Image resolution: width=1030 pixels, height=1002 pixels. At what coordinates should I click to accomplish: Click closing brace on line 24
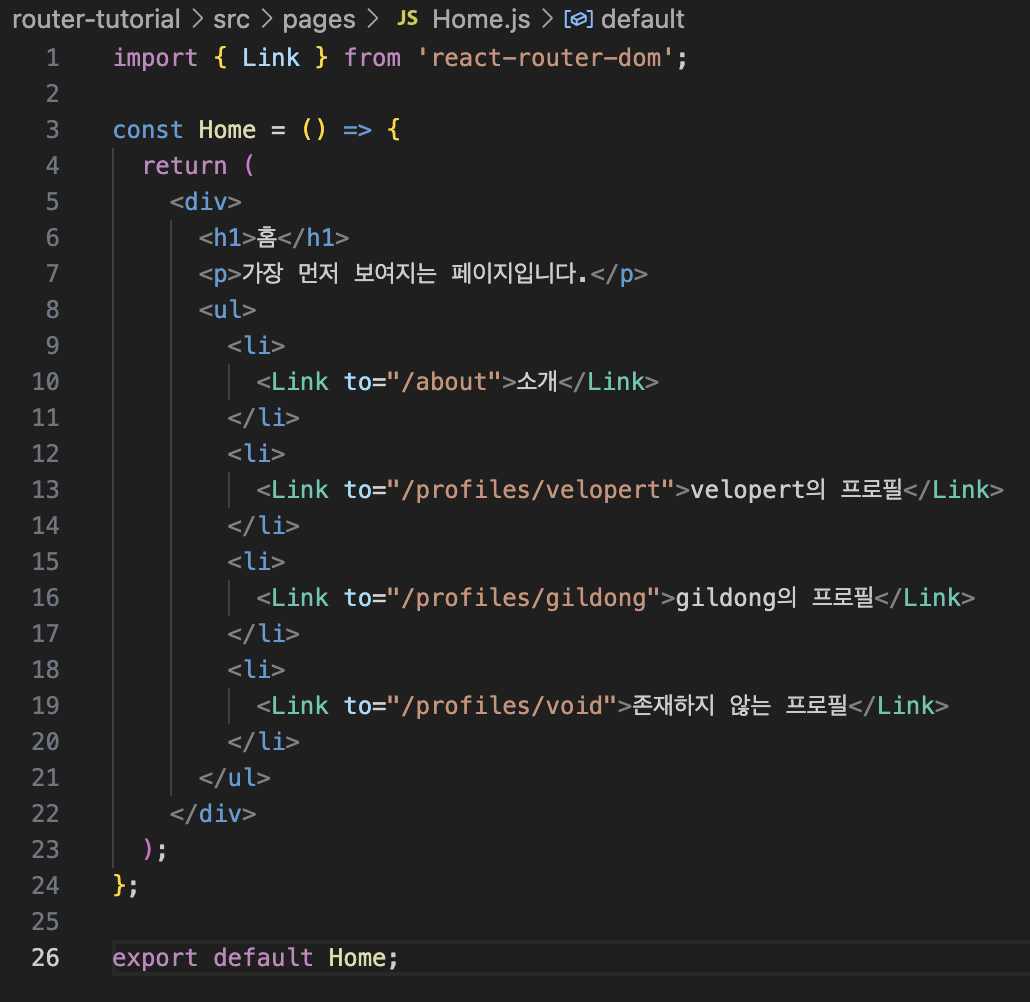coord(120,885)
